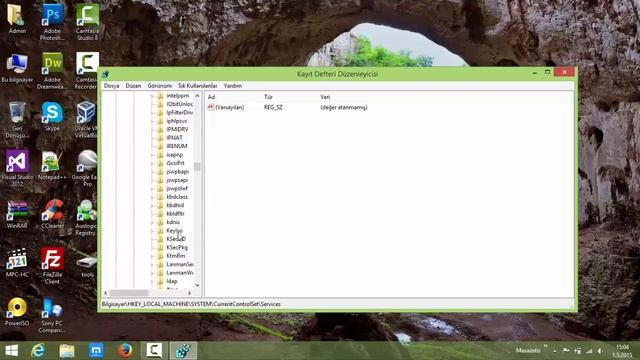
Task: Click the Registry Editor taskbar button
Action: pyautogui.click(x=183, y=351)
